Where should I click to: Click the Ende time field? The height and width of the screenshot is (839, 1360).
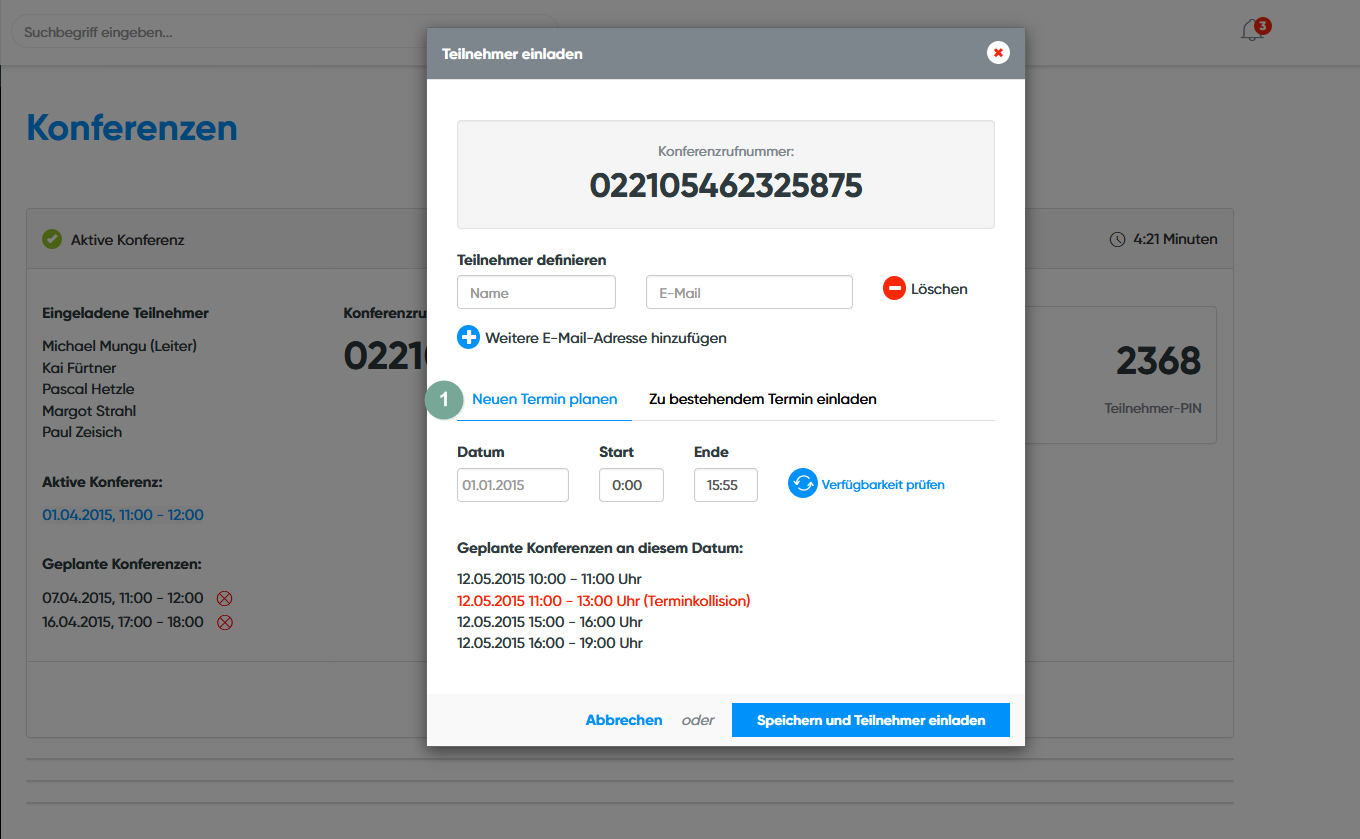725,485
